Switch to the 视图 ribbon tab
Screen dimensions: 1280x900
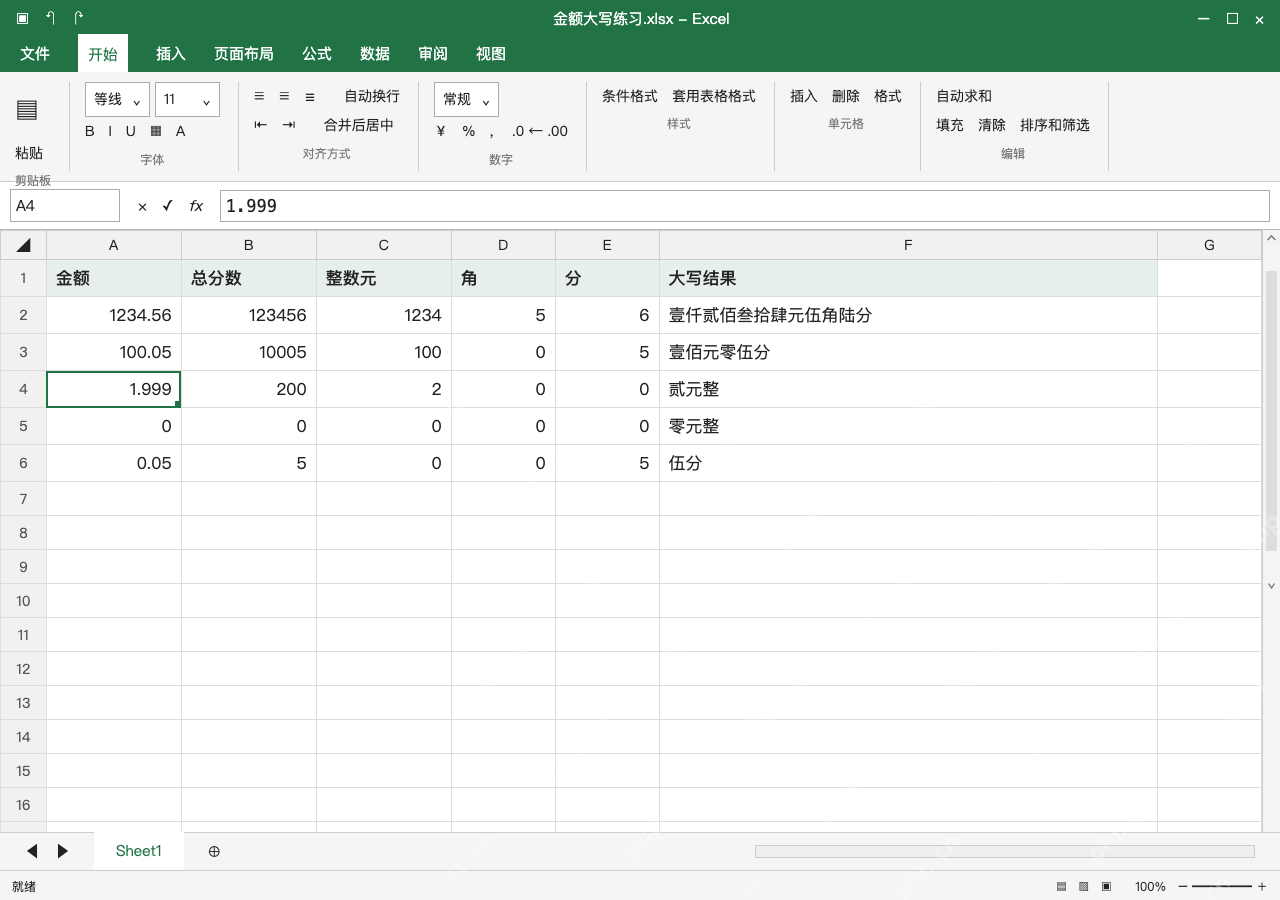491,54
